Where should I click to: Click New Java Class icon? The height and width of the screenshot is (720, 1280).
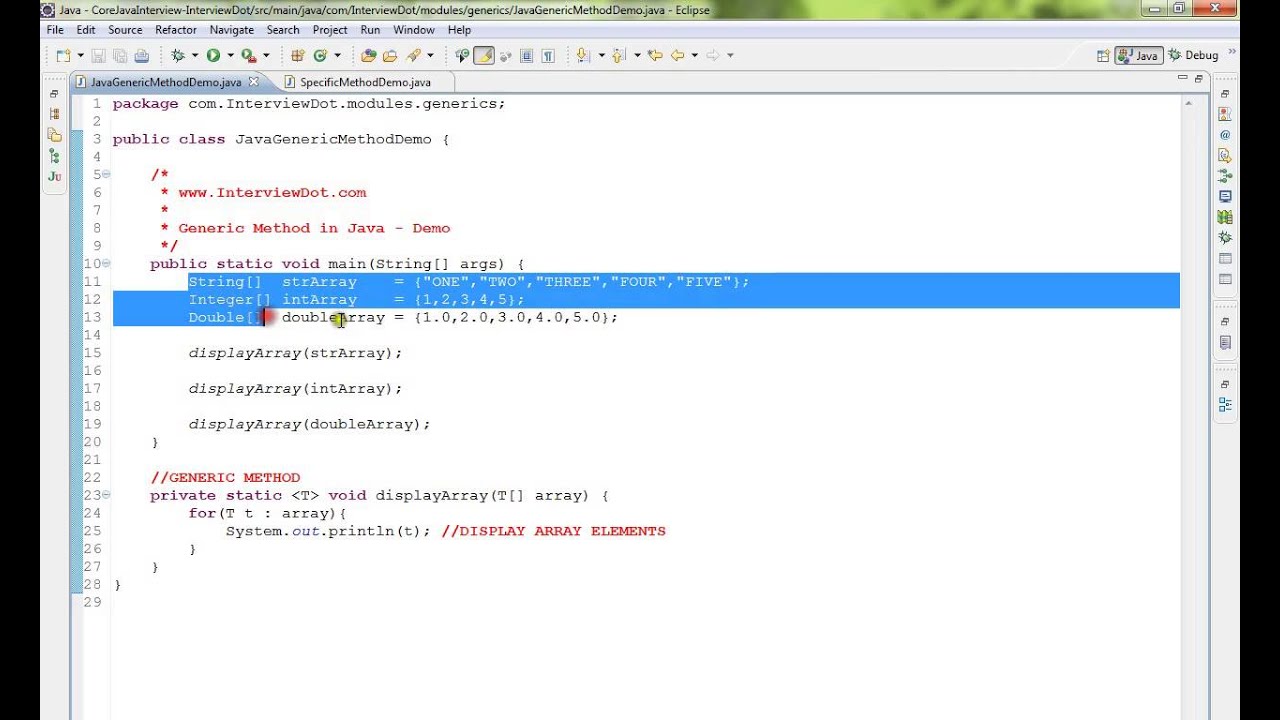coord(320,56)
